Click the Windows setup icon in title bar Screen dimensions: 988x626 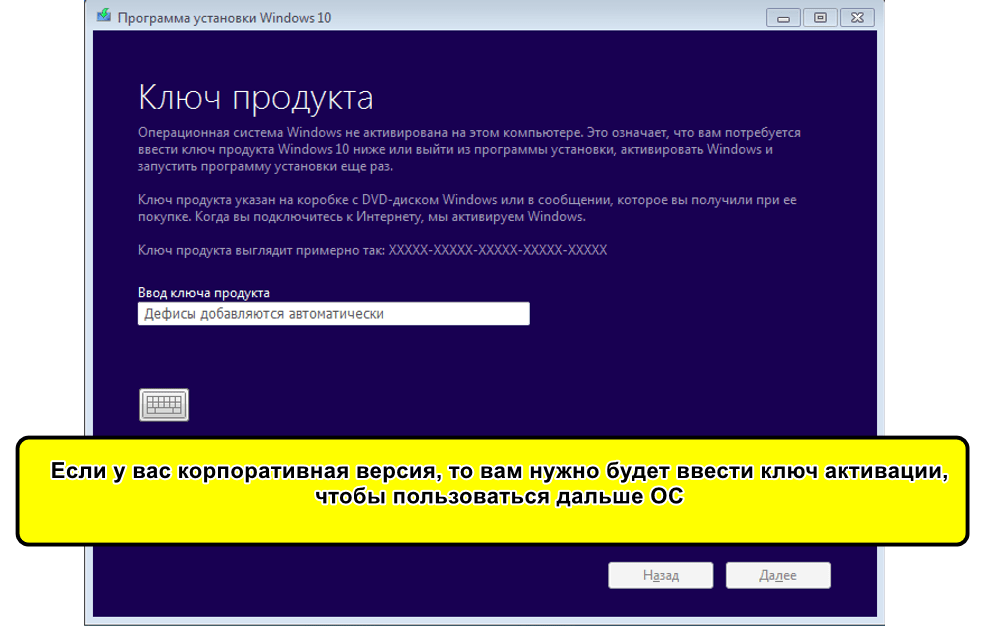pos(103,18)
